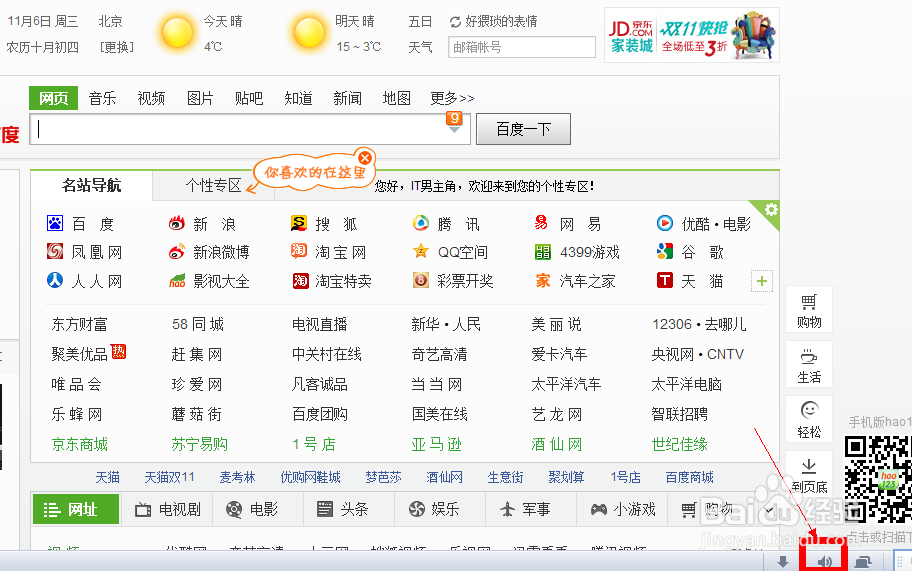The image size is (912, 571).
Task: Open 凤凰网 icon link
Action: click(x=55, y=251)
